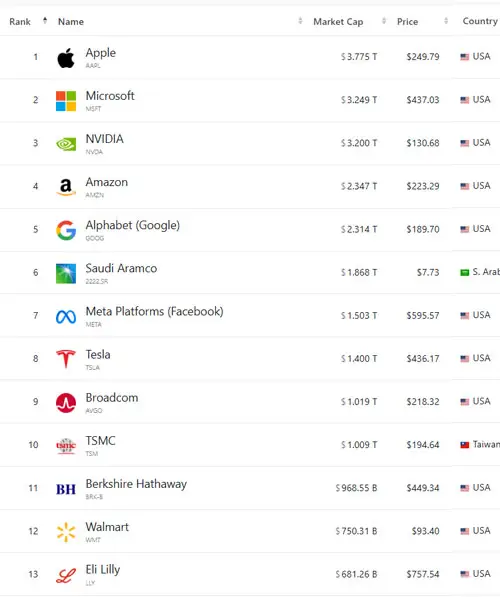Click the Meta infinity logo

pos(66,316)
